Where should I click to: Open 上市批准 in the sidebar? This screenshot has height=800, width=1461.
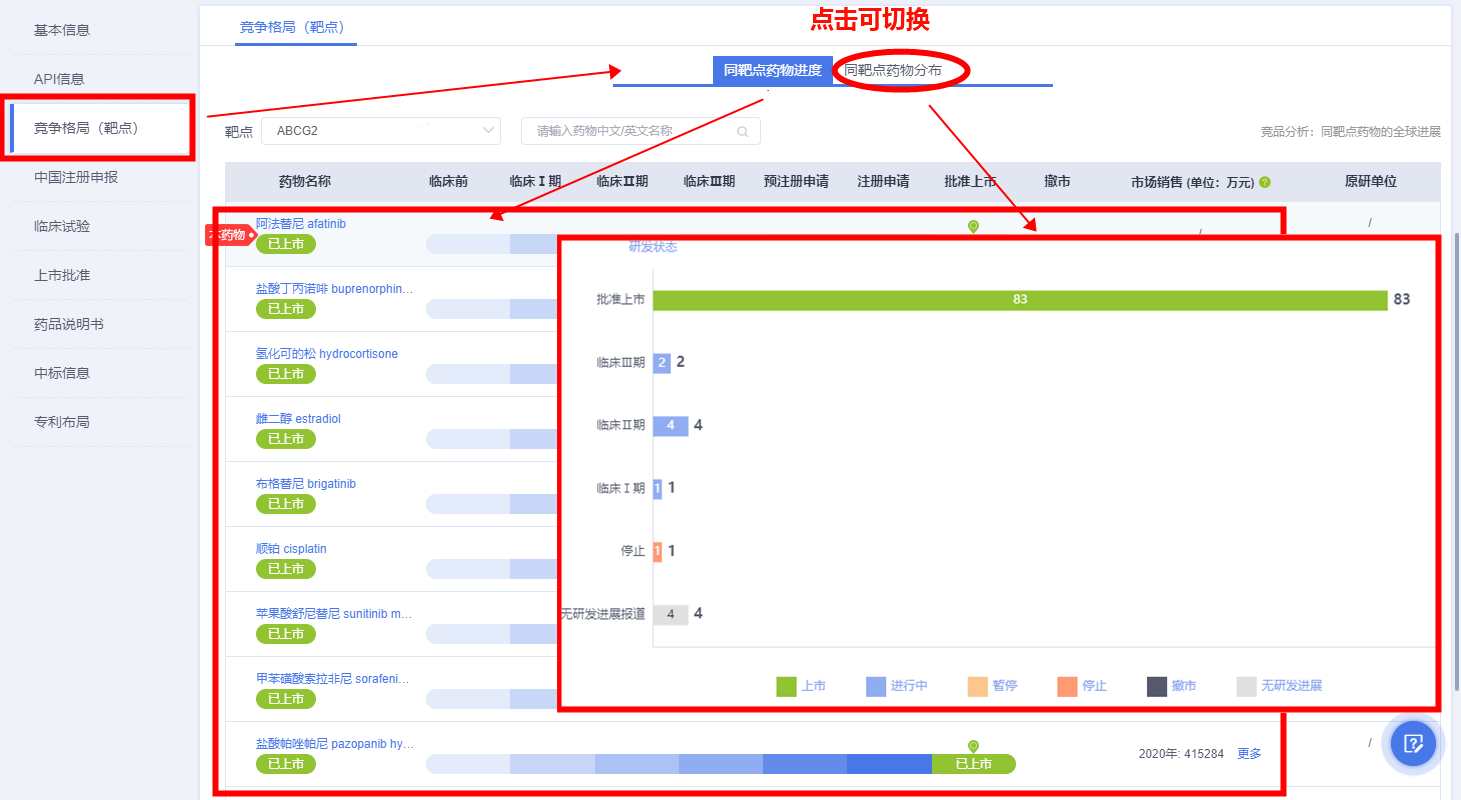tap(62, 275)
